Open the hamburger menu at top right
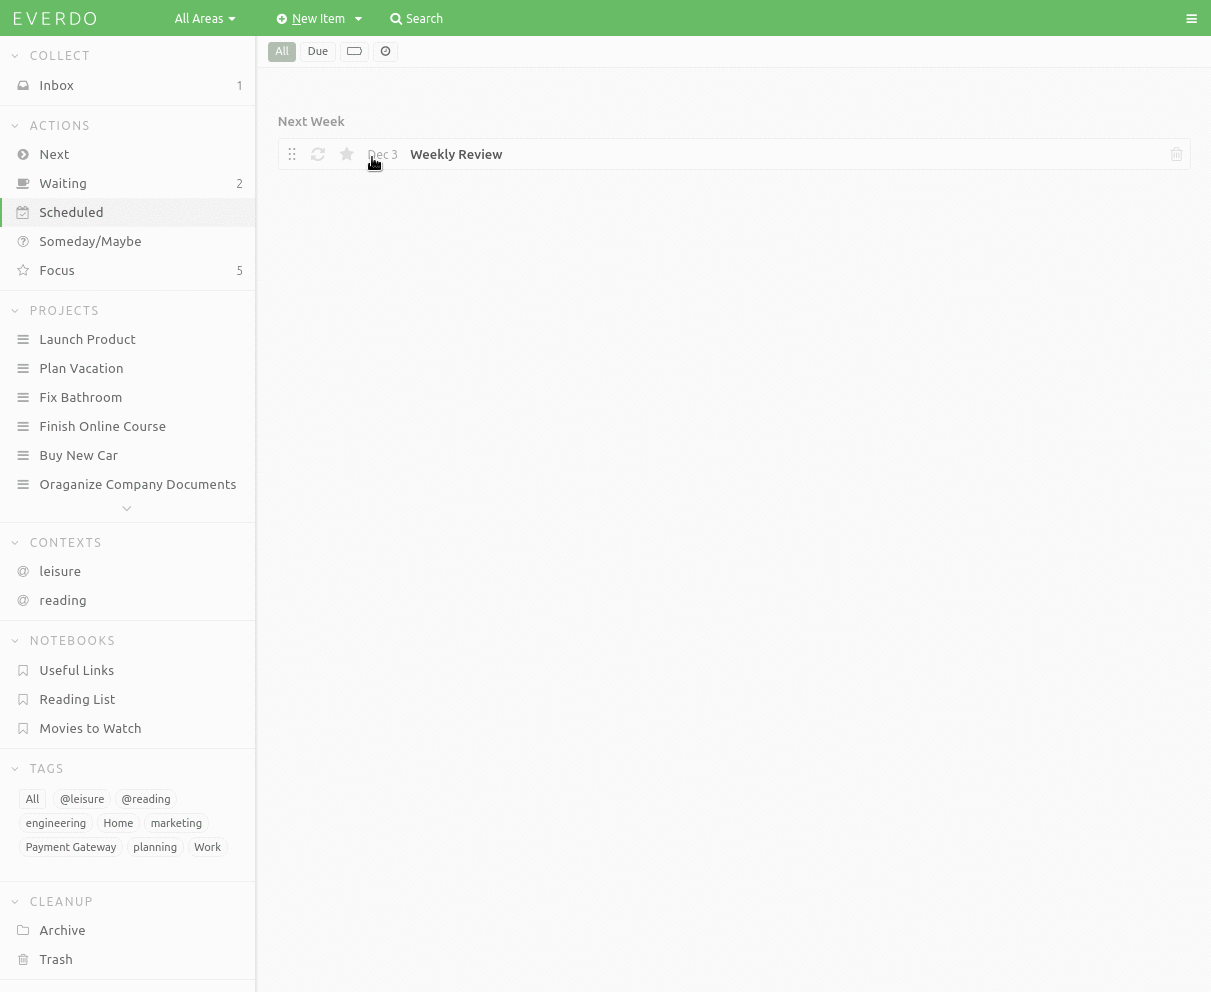Viewport: 1211px width, 992px height. pyautogui.click(x=1191, y=18)
